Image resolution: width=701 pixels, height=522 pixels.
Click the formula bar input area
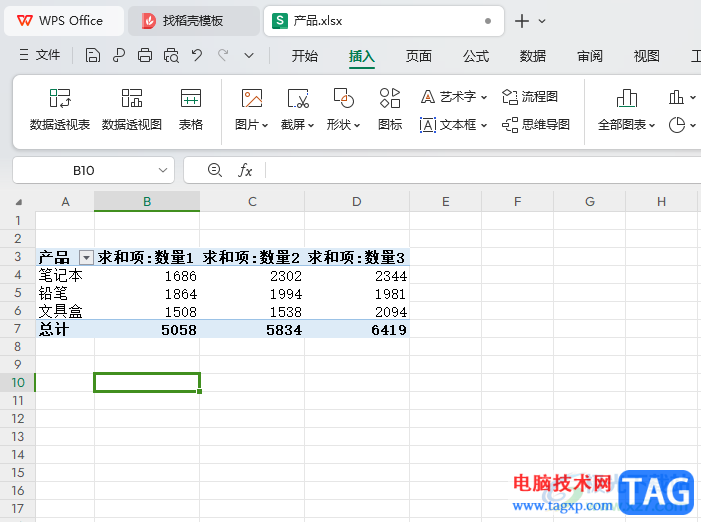pyautogui.click(x=483, y=170)
